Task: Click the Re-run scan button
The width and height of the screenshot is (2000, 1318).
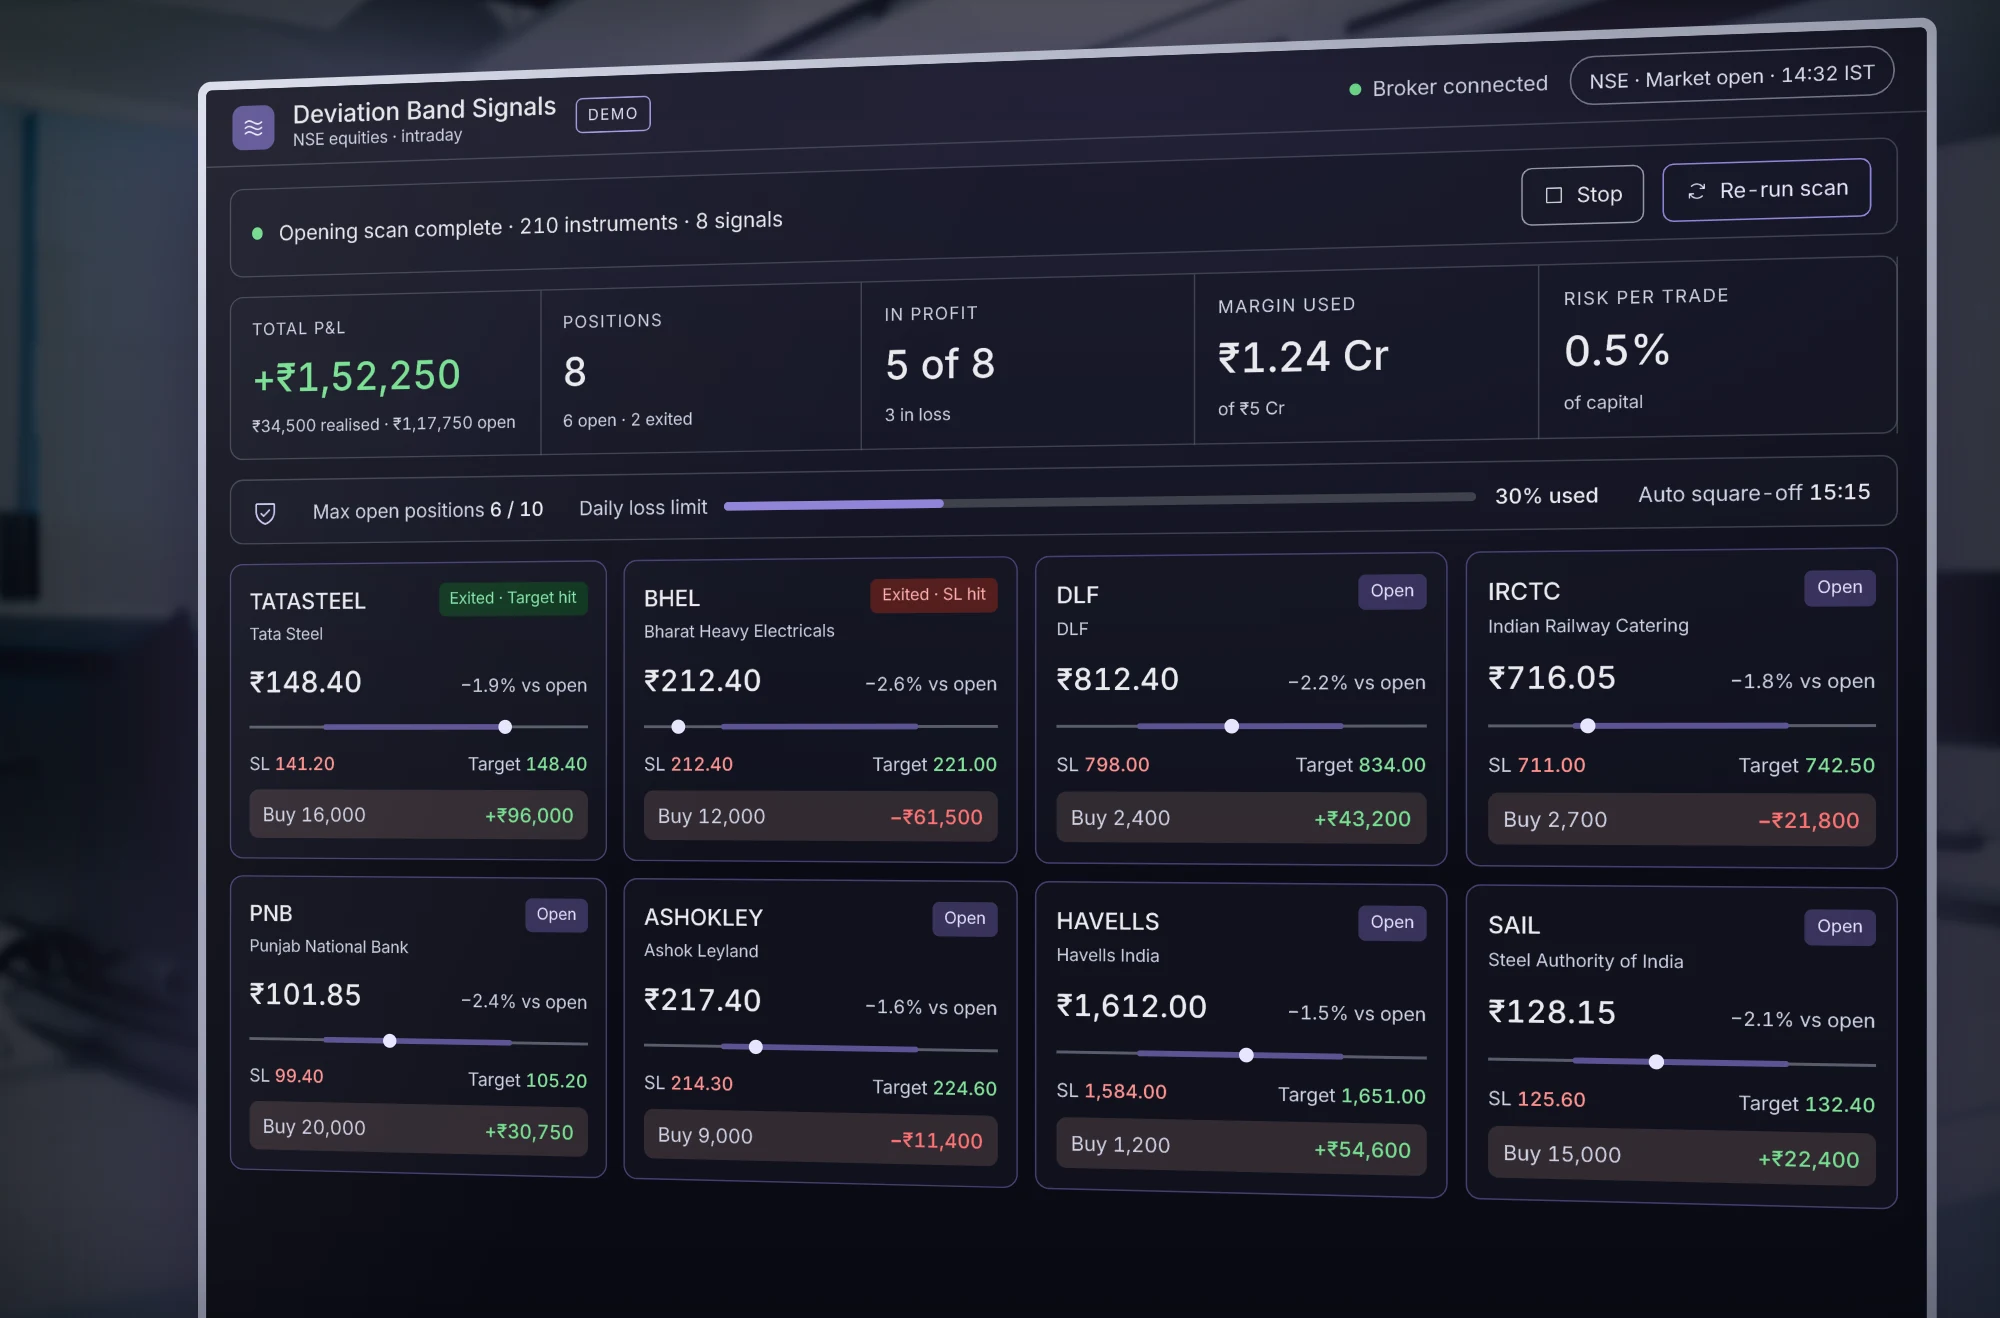Action: [x=1766, y=189]
